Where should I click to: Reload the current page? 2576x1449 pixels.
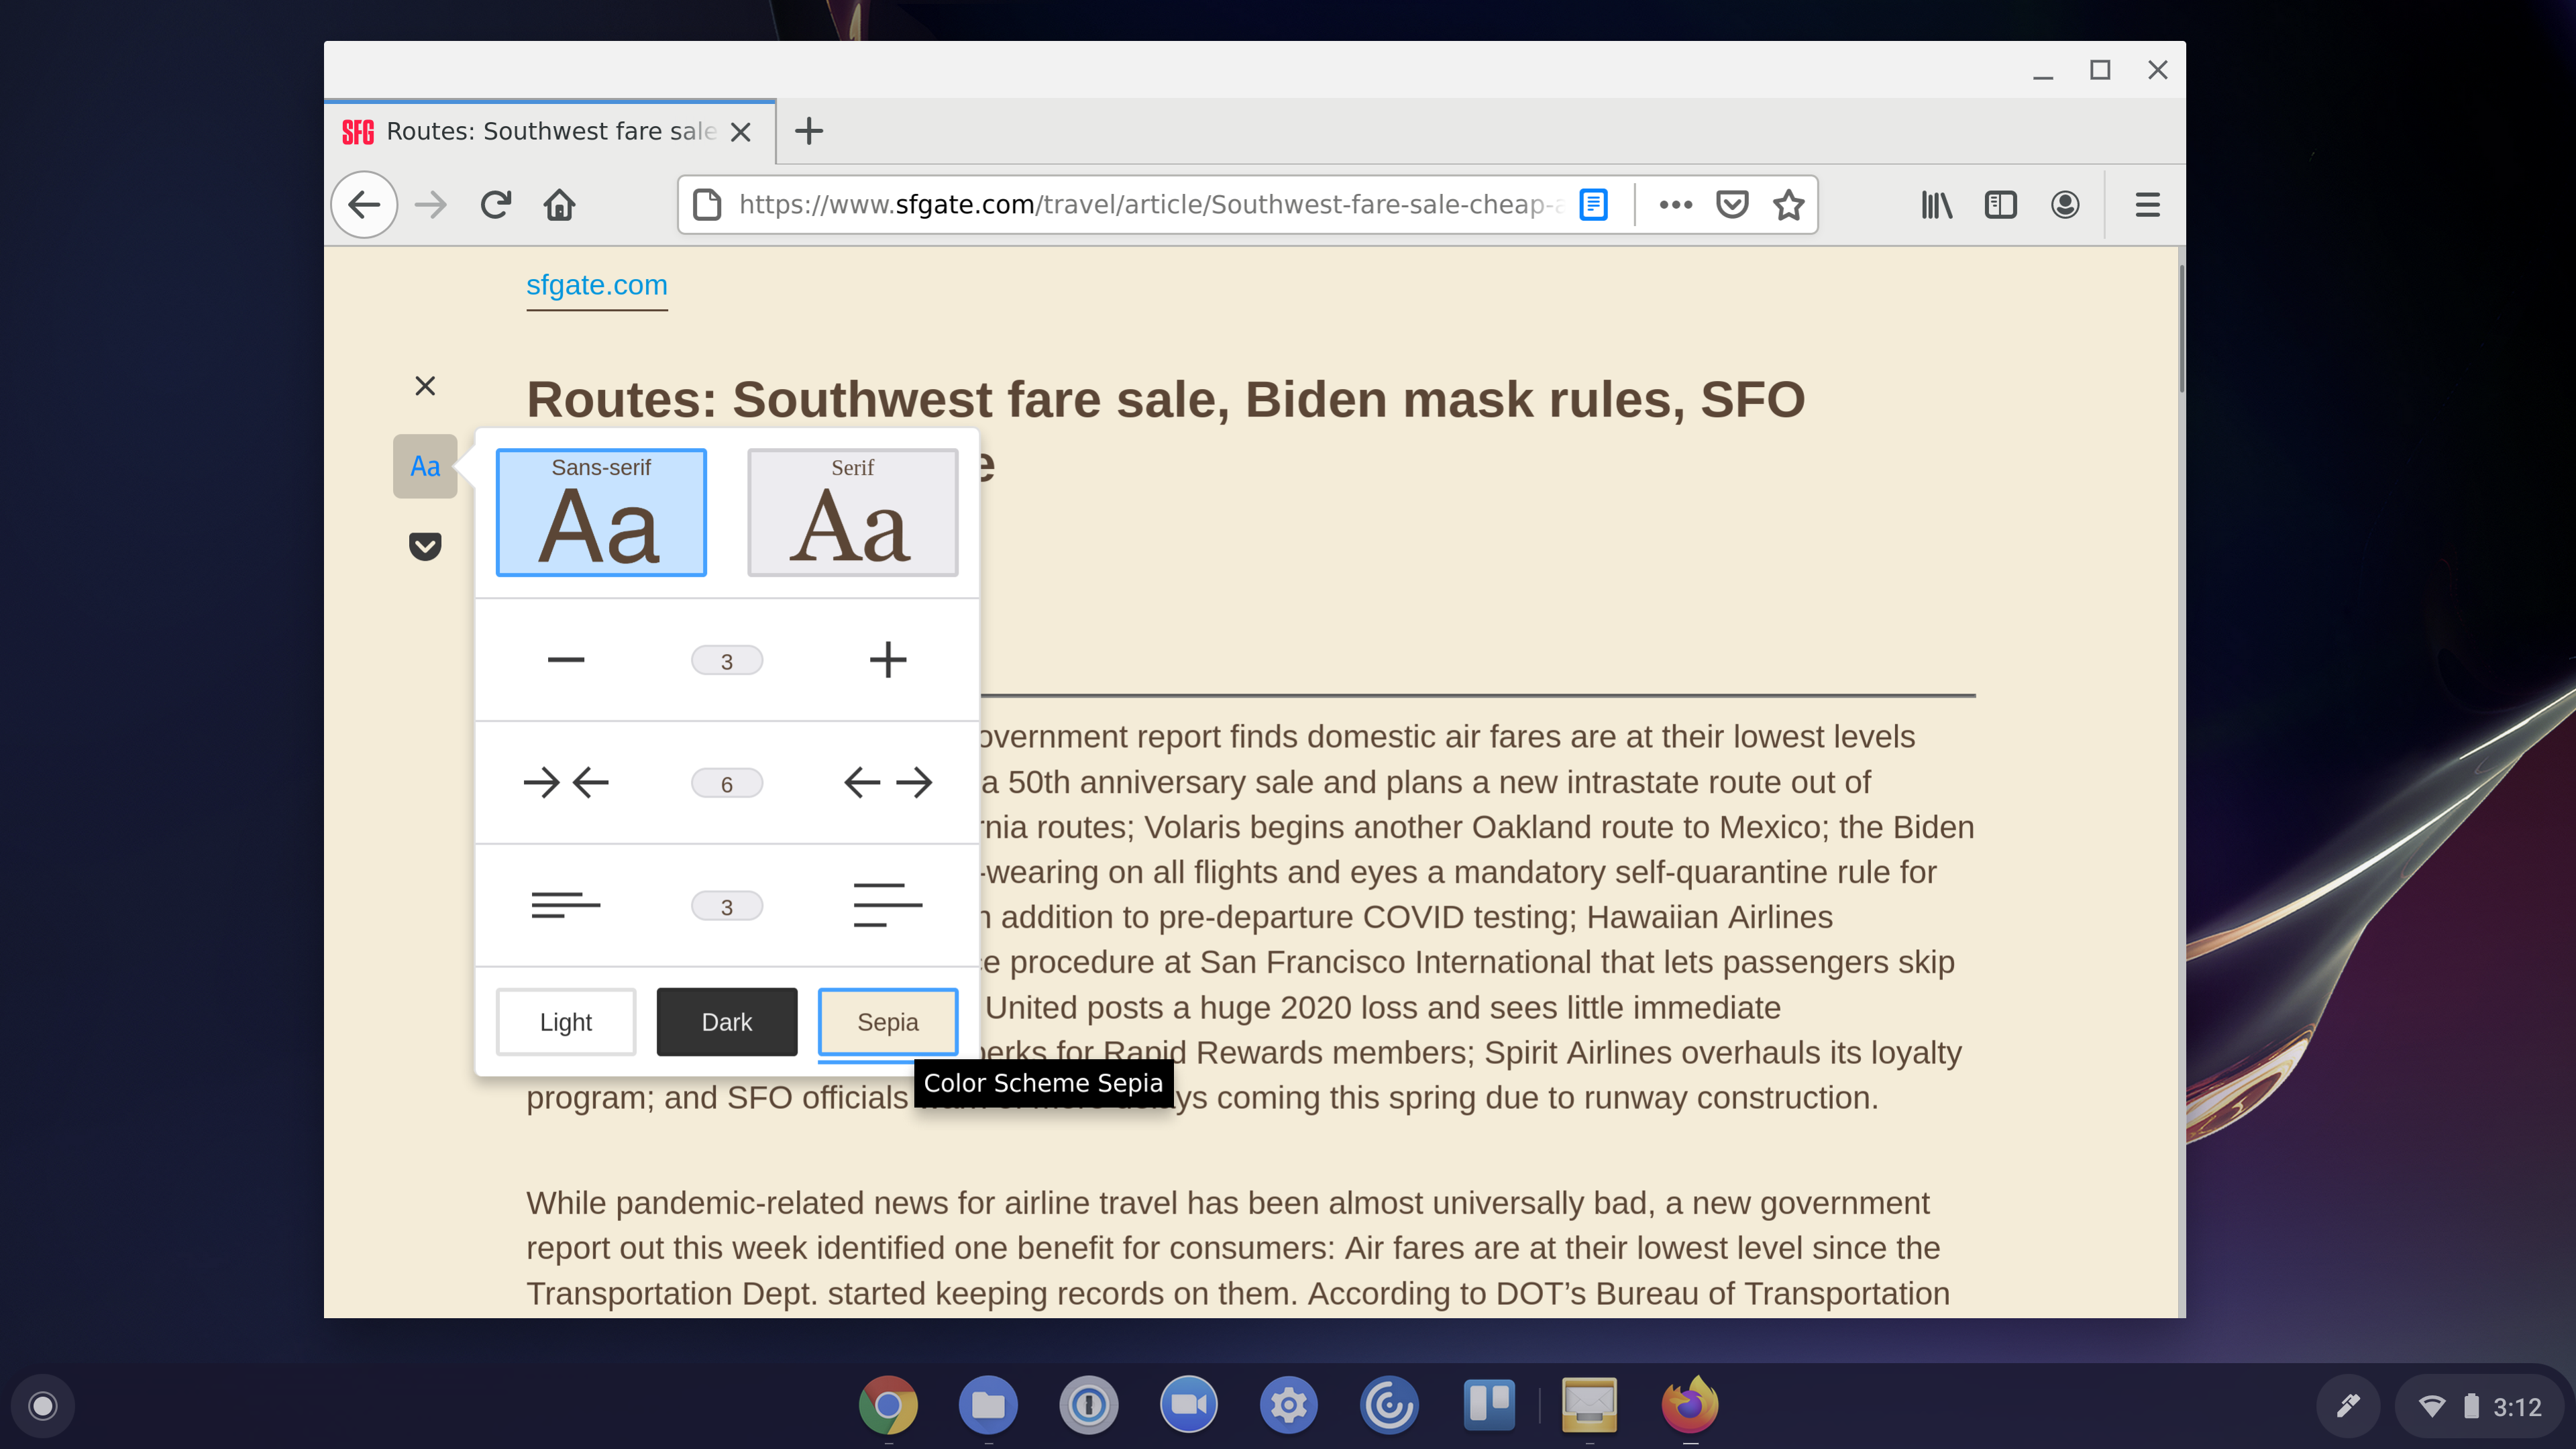[x=495, y=205]
